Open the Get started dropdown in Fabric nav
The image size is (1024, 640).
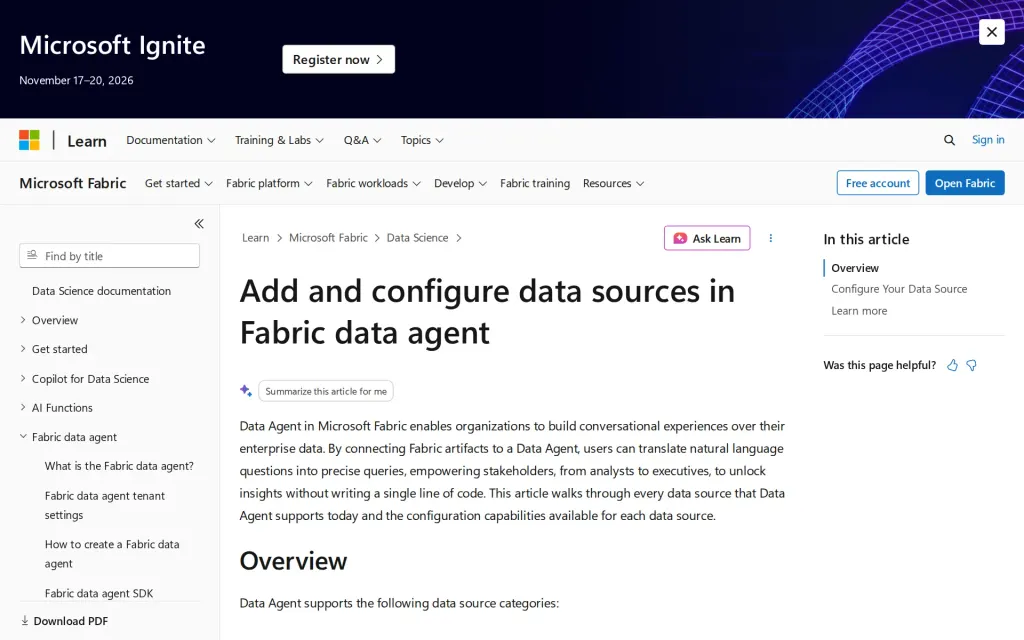click(x=178, y=184)
